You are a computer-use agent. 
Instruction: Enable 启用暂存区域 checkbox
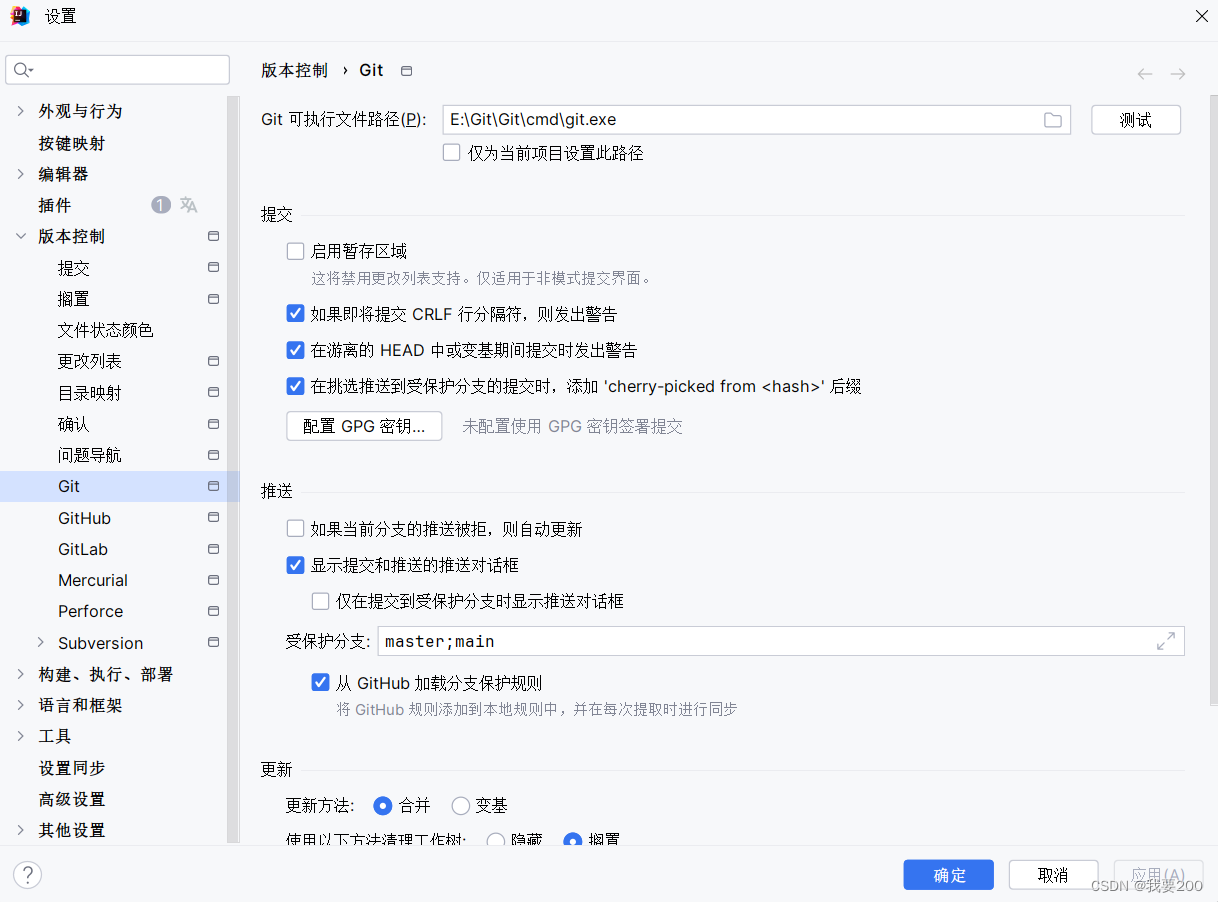tap(295, 251)
